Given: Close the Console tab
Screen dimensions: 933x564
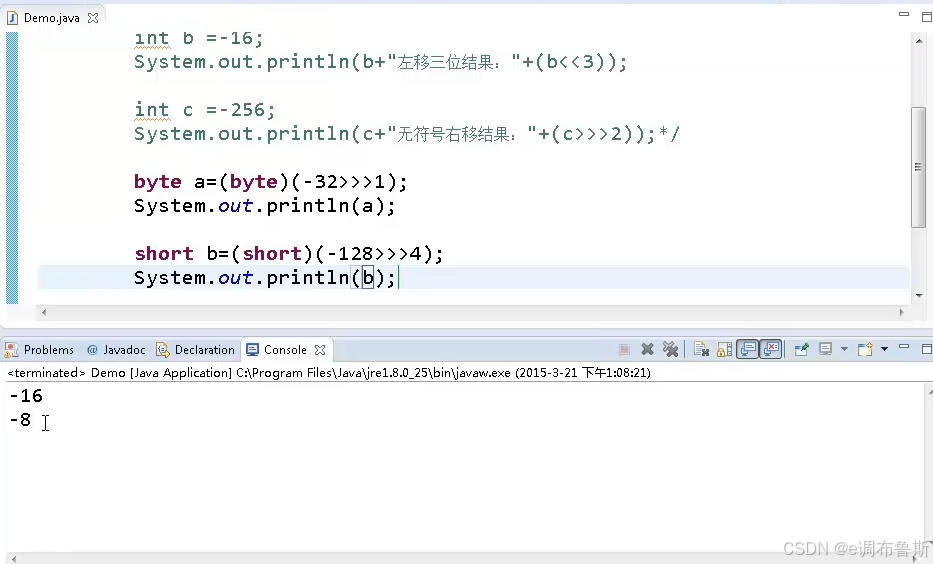Looking at the screenshot, I should 320,350.
